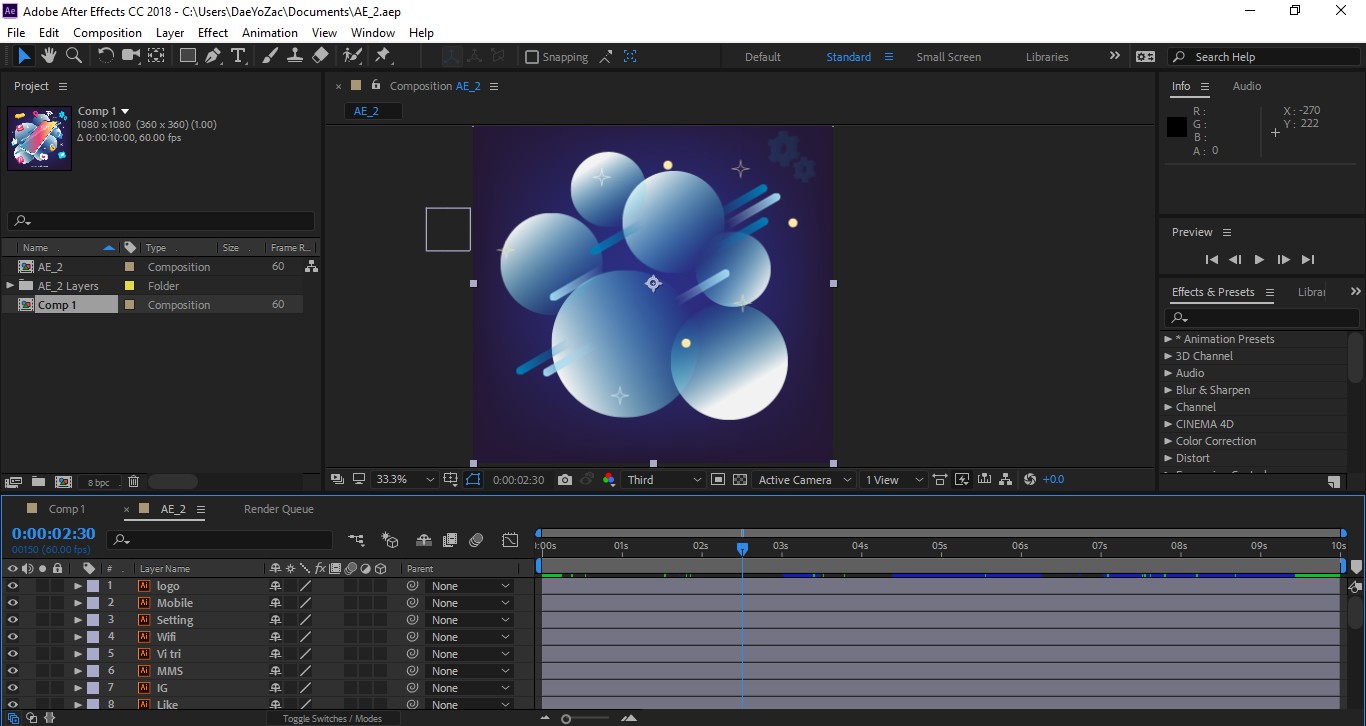Click the timeline zoom slider
This screenshot has height=726, width=1366.
(x=566, y=718)
